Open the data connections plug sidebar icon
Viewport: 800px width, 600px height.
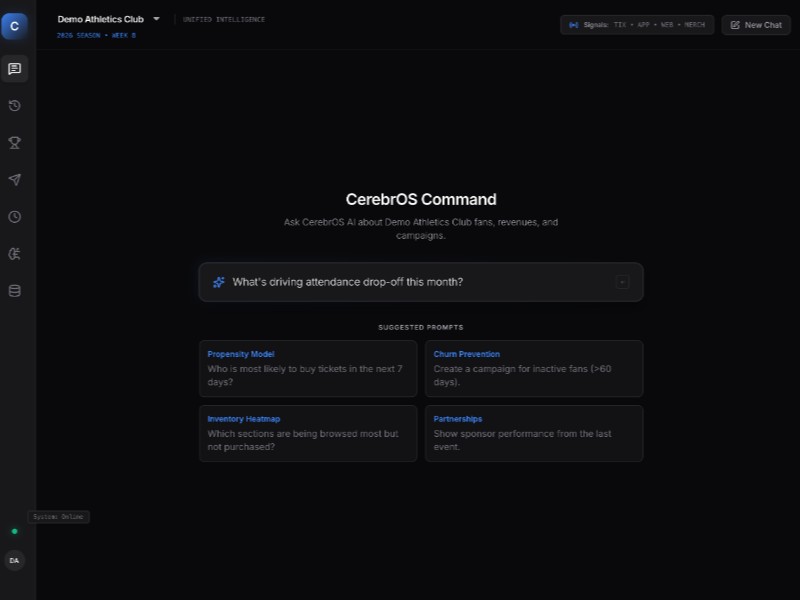[x=14, y=253]
